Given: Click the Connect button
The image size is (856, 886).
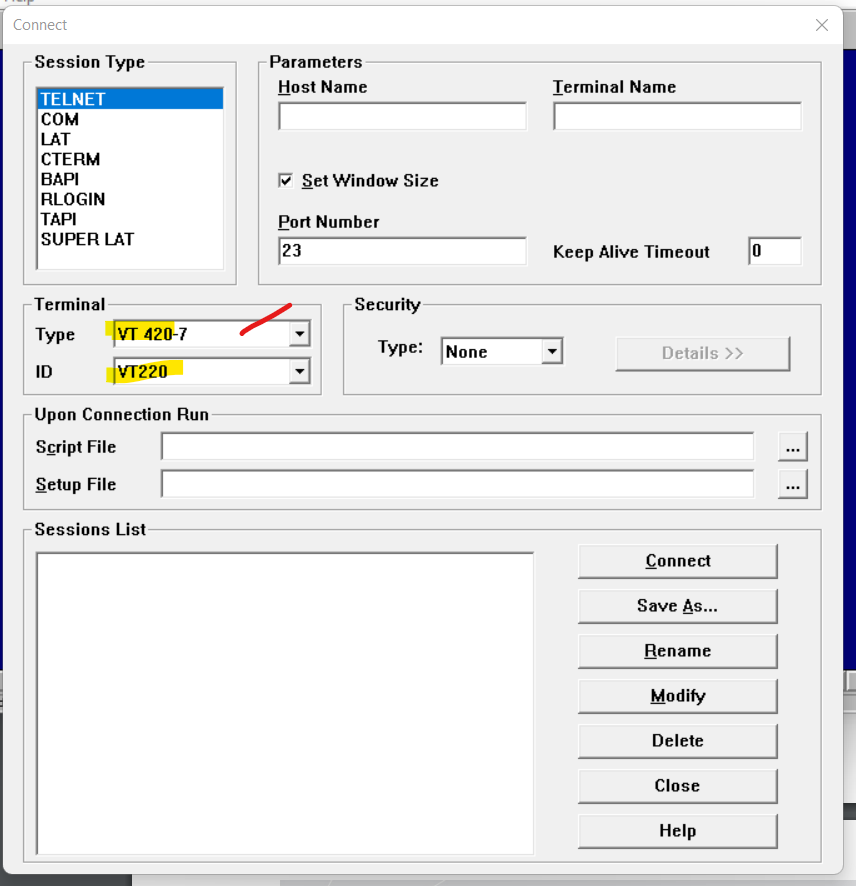Looking at the screenshot, I should pos(677,561).
